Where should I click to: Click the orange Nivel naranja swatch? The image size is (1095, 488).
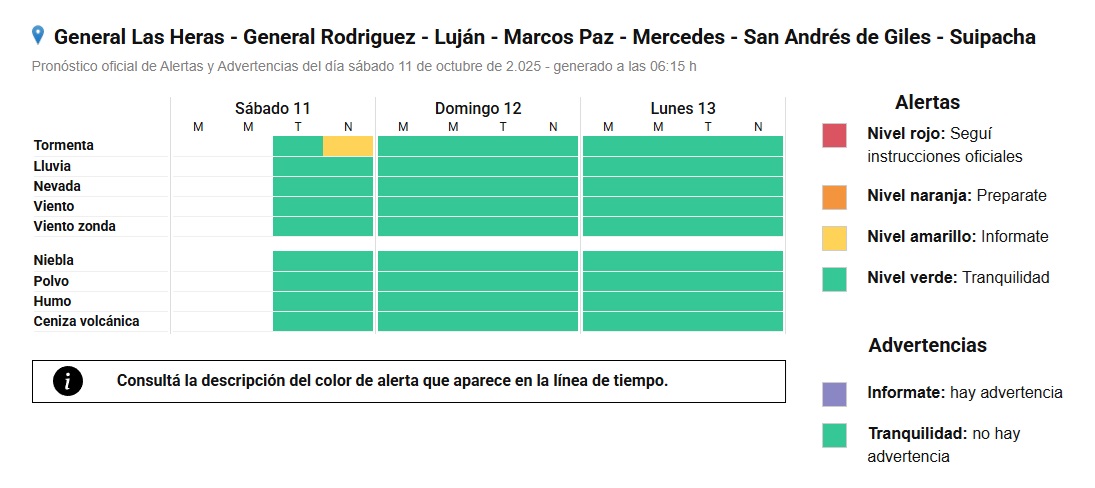pyautogui.click(x=834, y=196)
